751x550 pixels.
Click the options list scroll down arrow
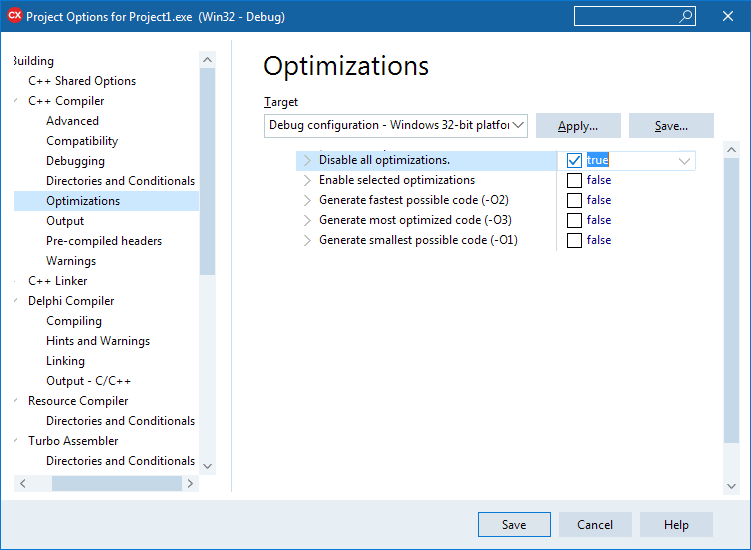731,486
